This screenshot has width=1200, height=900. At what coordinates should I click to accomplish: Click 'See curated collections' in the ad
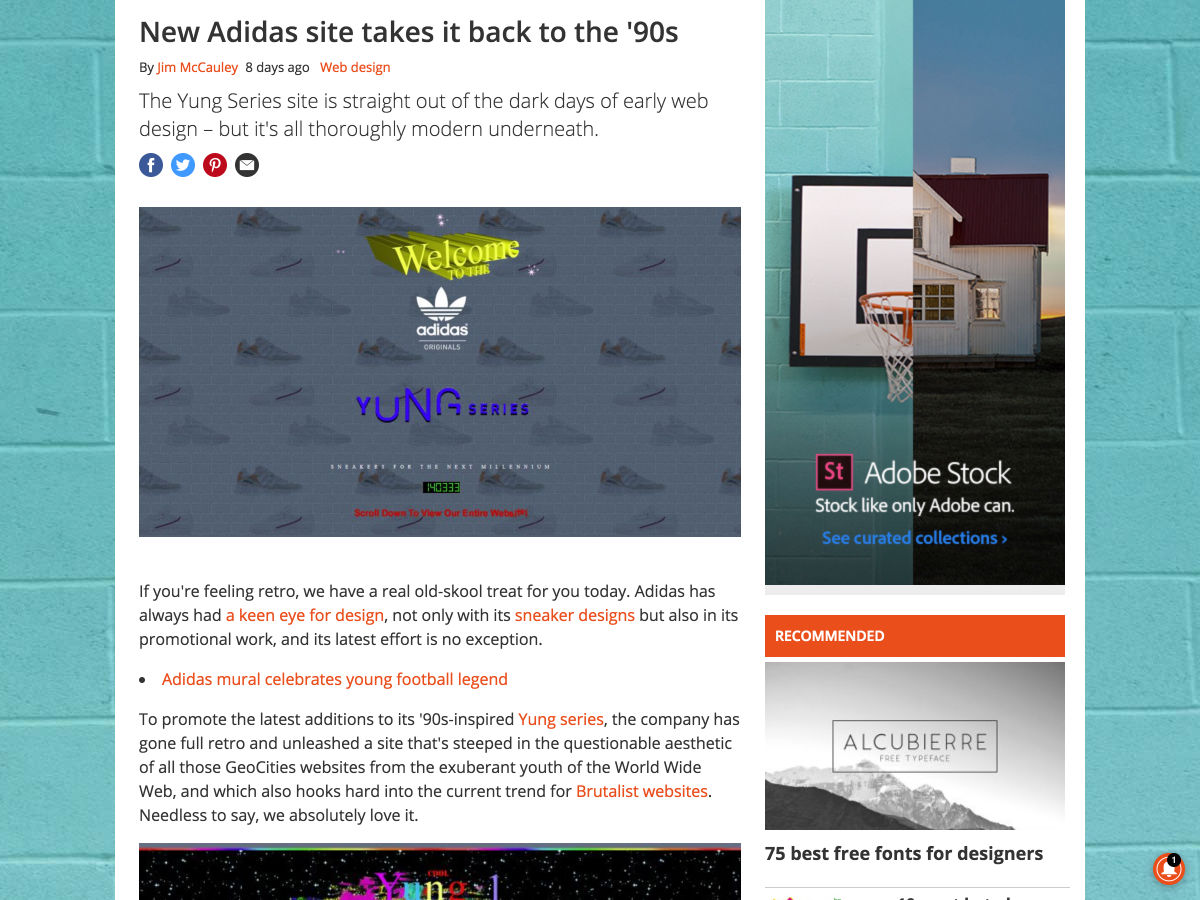coord(914,538)
